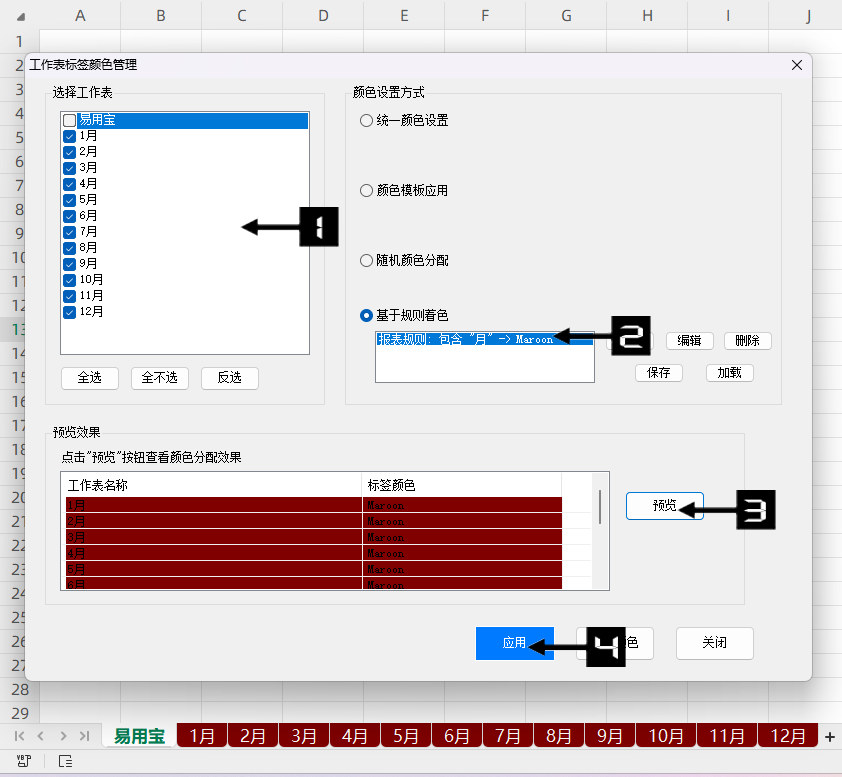The height and width of the screenshot is (777, 842).
Task: Click the status bar accessibility icon
Action: coord(65,762)
